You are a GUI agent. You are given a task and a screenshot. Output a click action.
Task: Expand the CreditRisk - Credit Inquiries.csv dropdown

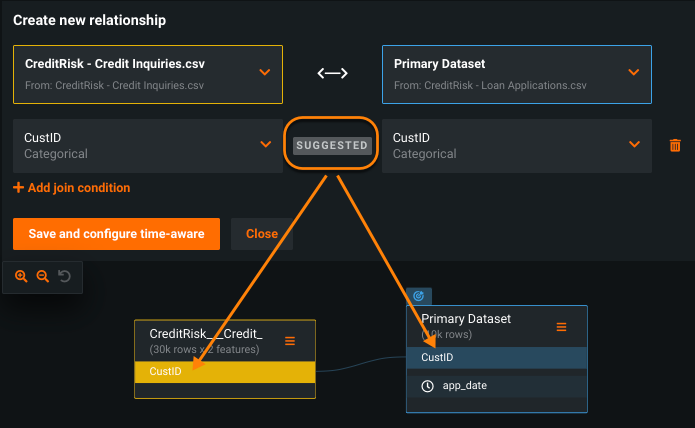coord(265,72)
